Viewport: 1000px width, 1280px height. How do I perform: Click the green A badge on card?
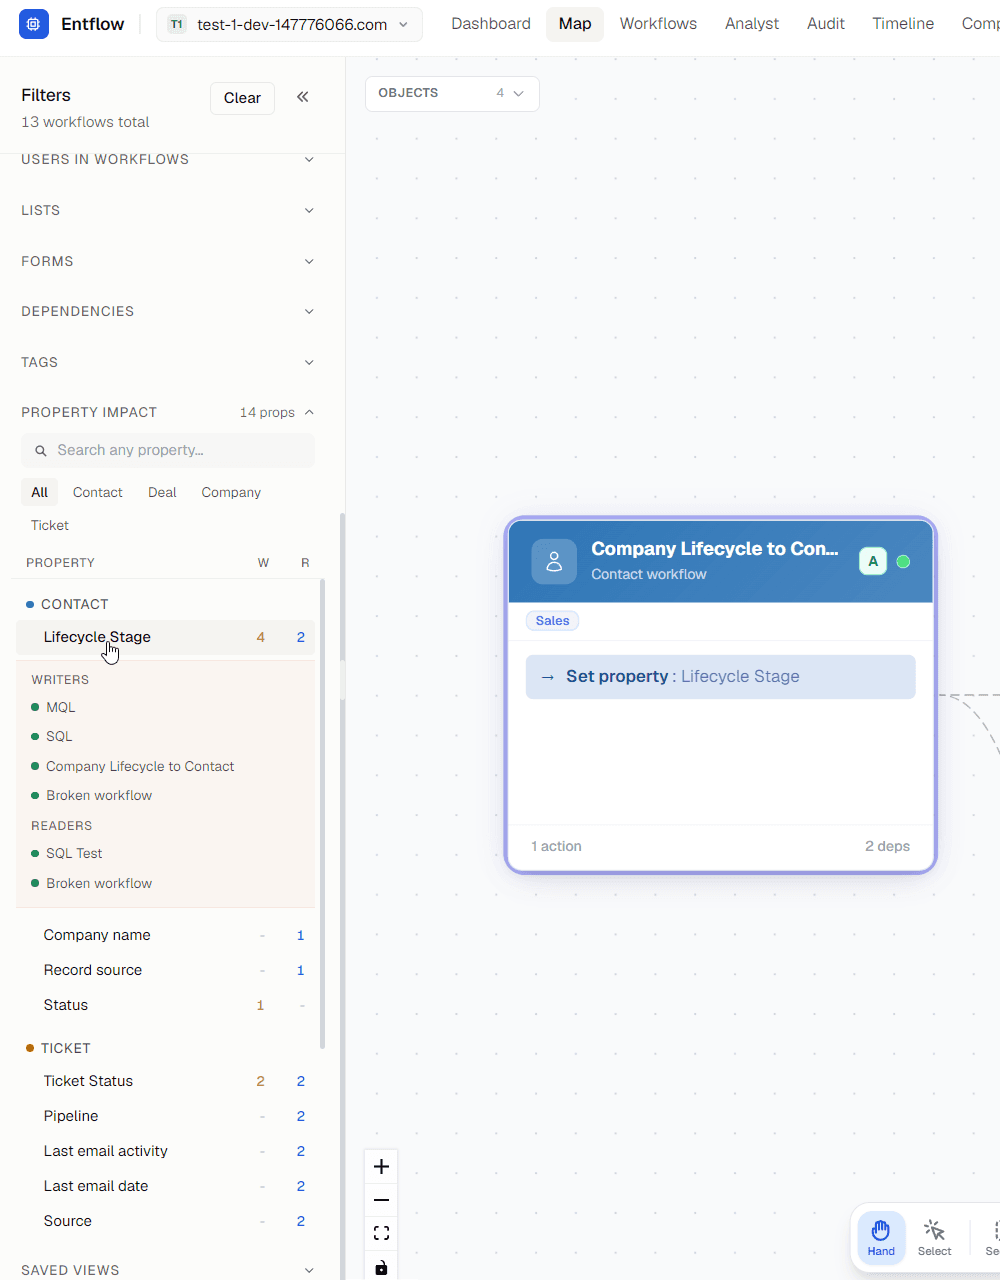click(873, 561)
